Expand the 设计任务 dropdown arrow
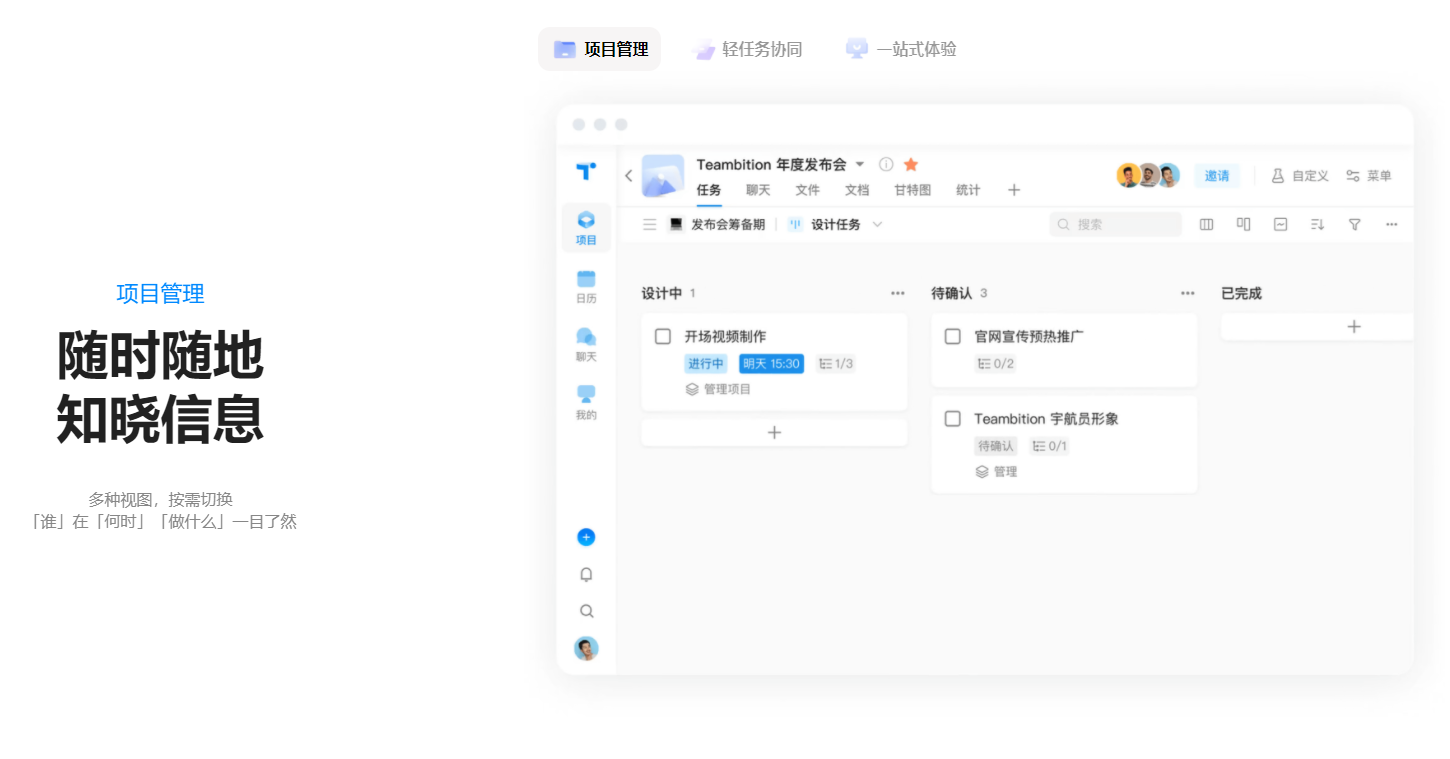 click(877, 225)
